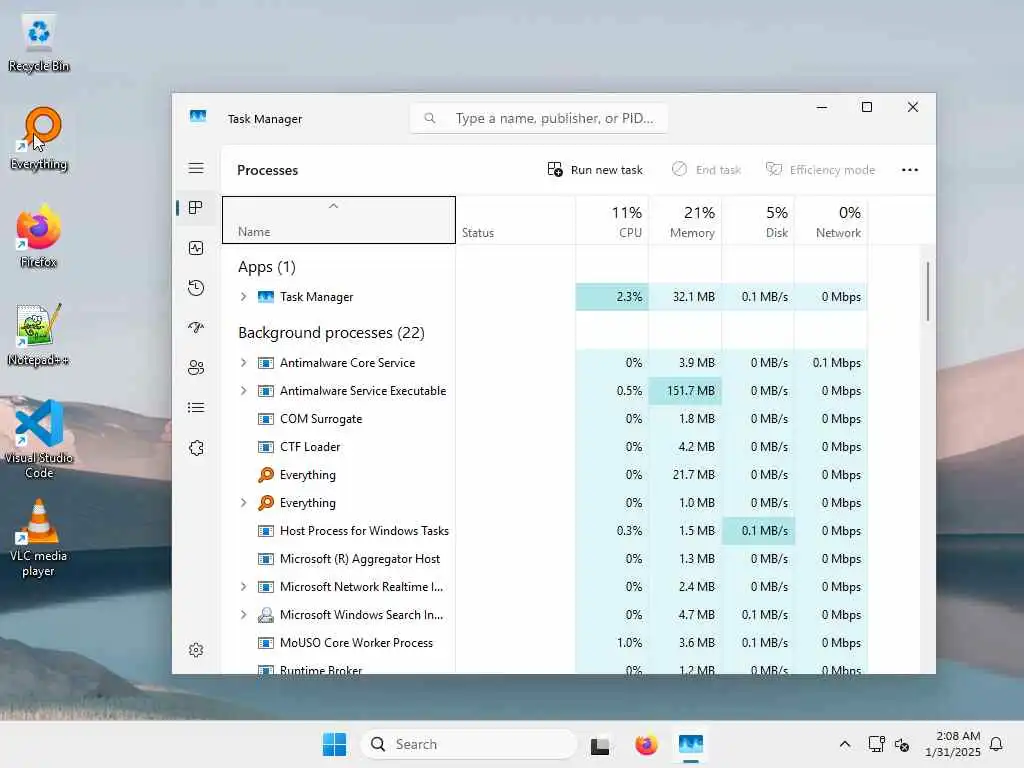Screen dimensions: 1024x768
Task: Click the search magnifier icon in Task Manager
Action: click(x=430, y=118)
